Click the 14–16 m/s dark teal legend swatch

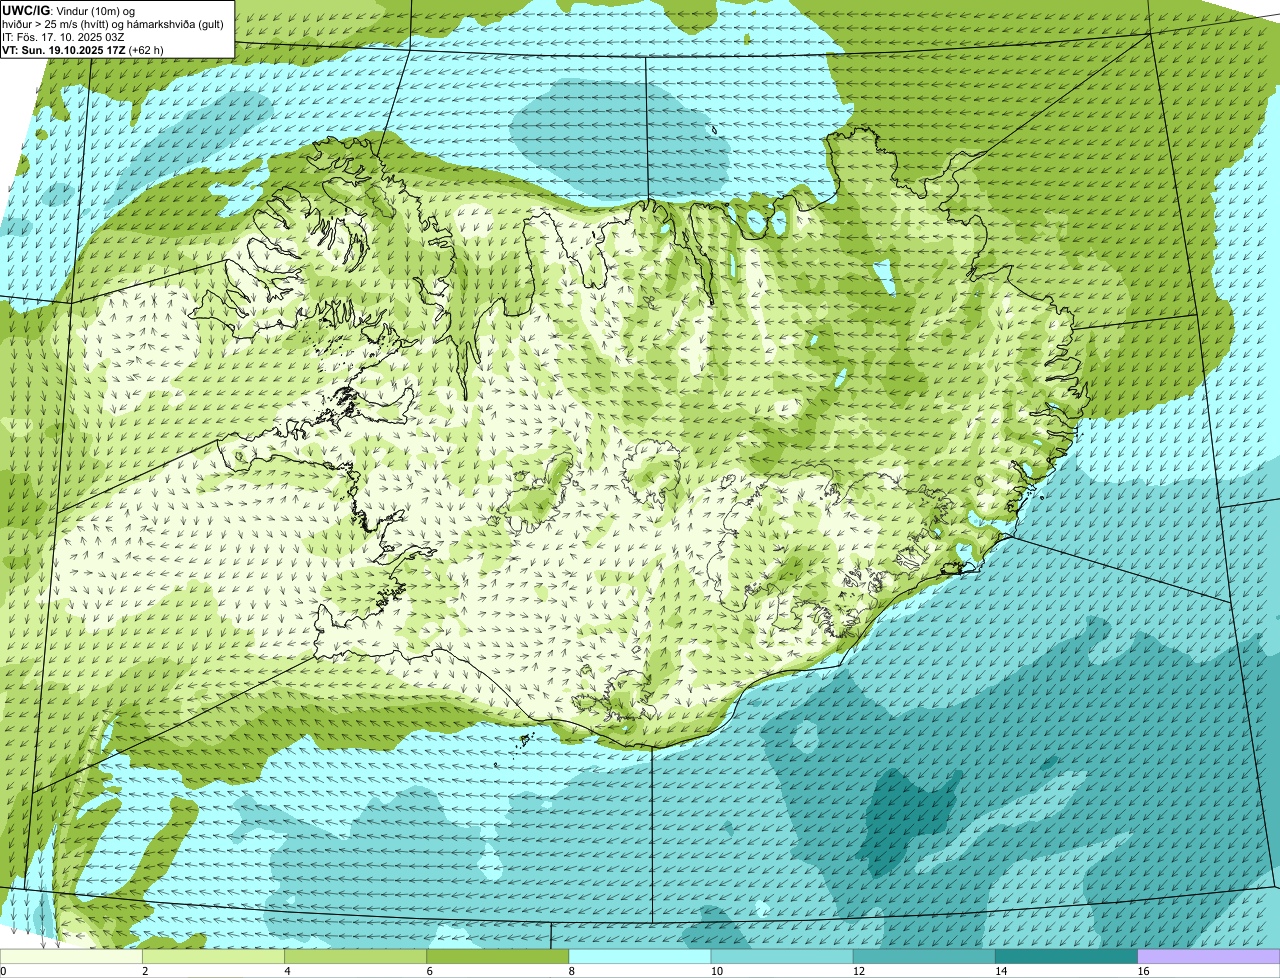(x=1066, y=957)
